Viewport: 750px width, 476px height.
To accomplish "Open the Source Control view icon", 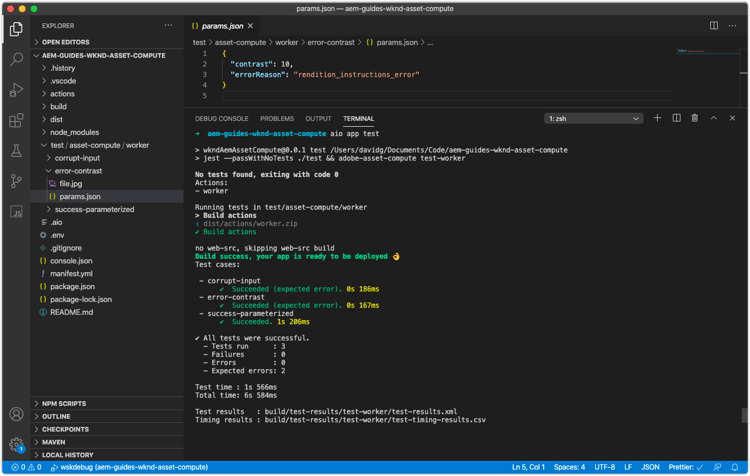I will (16, 181).
